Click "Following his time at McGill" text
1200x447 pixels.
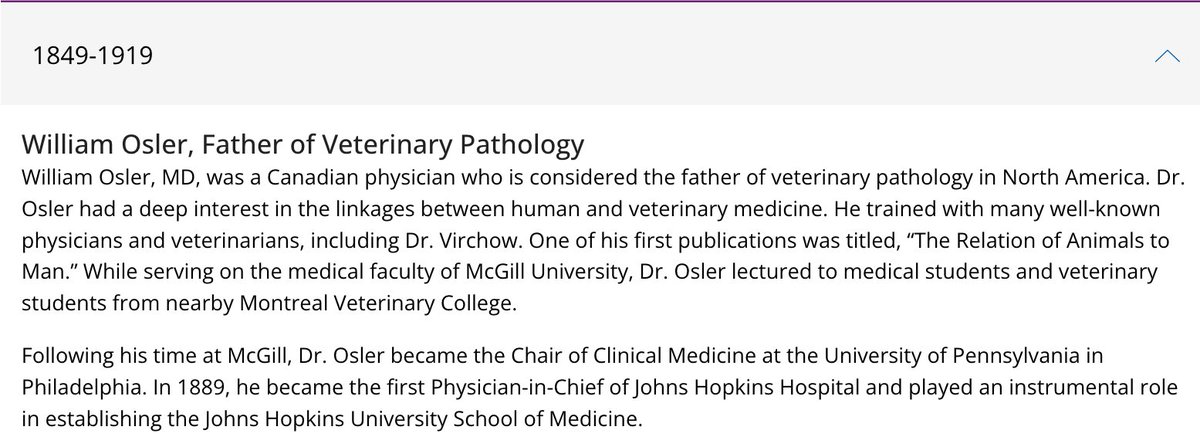137,357
